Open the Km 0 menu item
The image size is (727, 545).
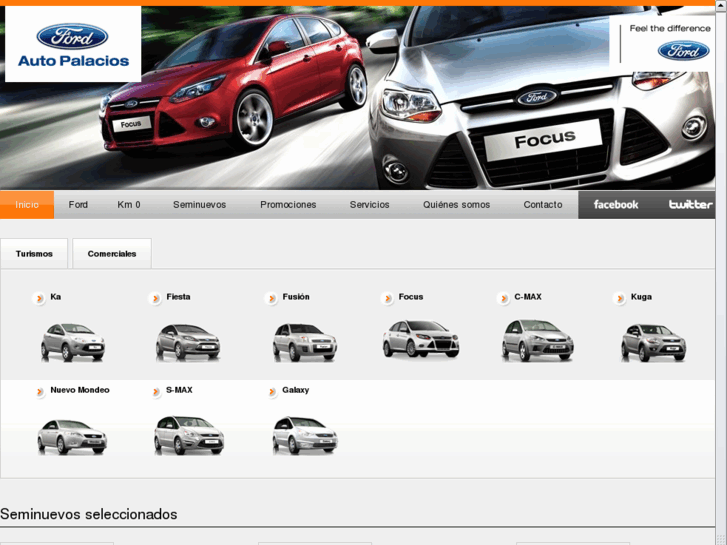pyautogui.click(x=129, y=205)
